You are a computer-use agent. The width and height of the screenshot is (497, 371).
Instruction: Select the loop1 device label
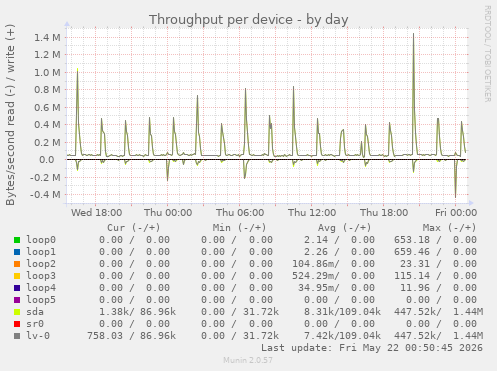pyautogui.click(x=41, y=252)
